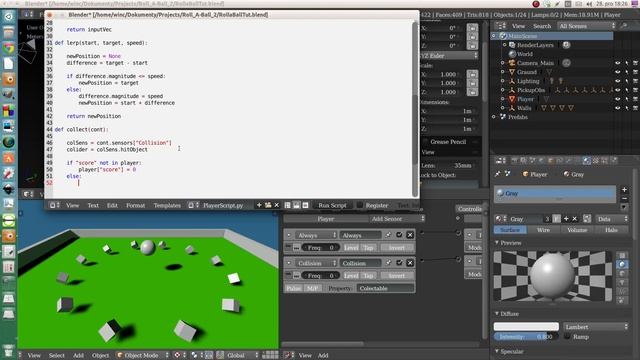Toggle material nodes icon beside Data dropdown

pos(587,219)
